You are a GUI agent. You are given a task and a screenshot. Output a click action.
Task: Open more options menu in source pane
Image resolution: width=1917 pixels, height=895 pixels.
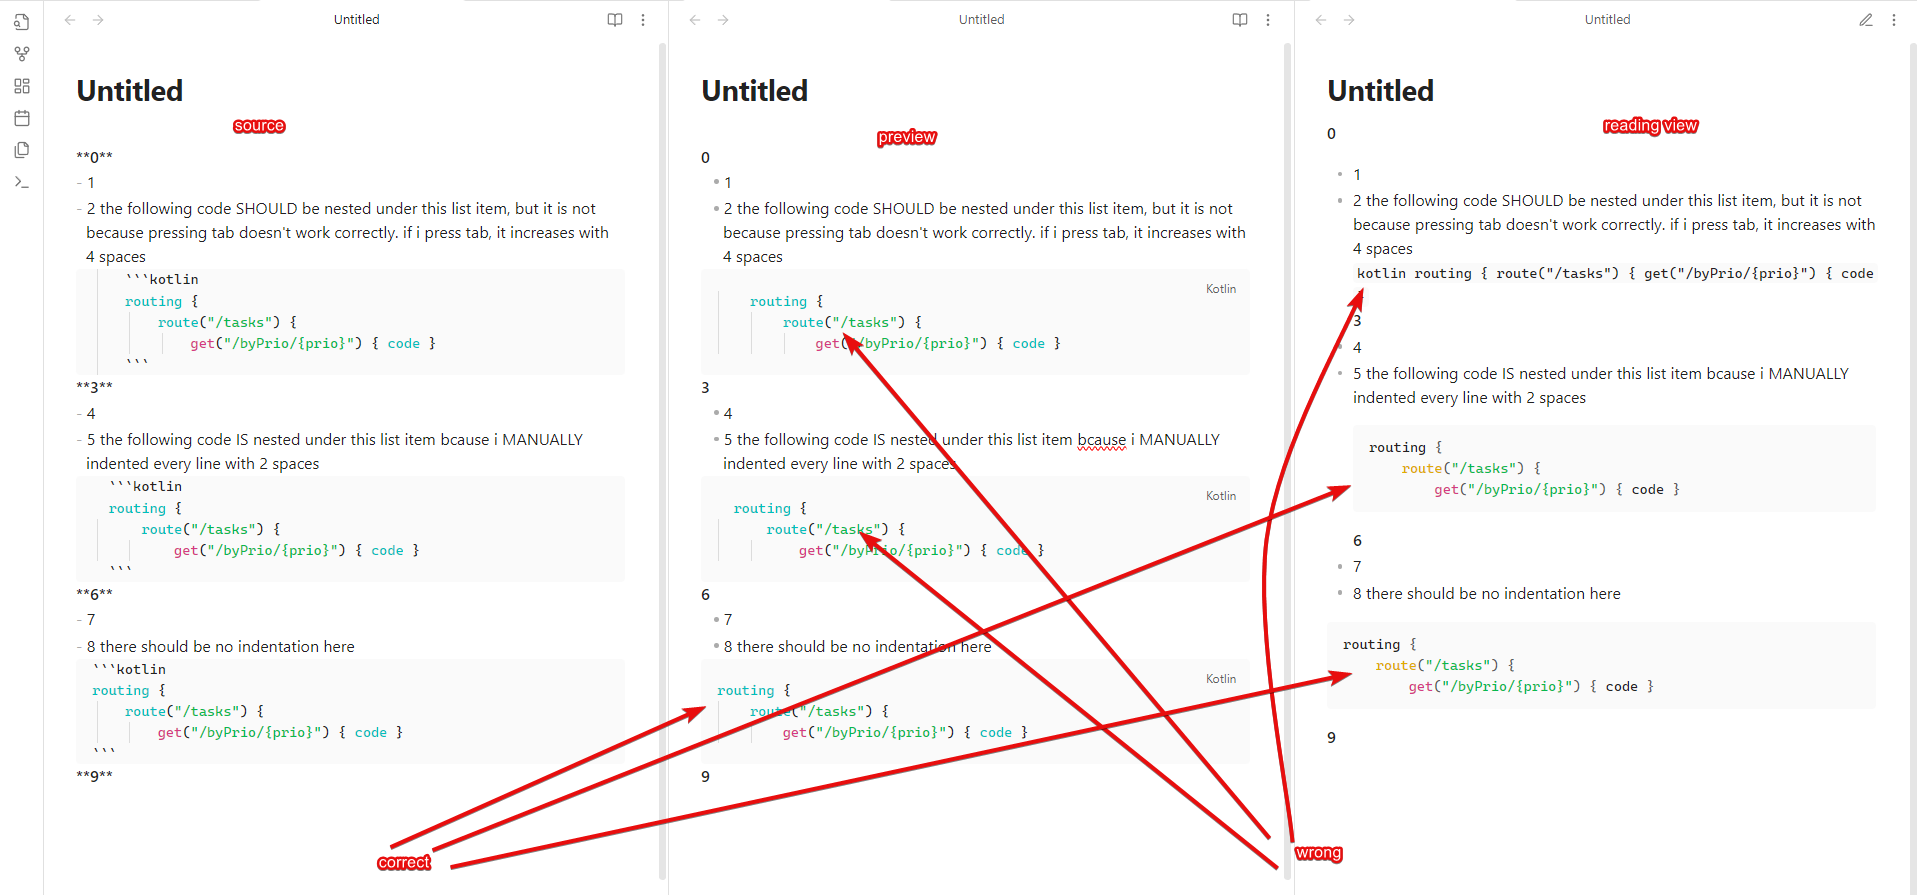click(643, 19)
